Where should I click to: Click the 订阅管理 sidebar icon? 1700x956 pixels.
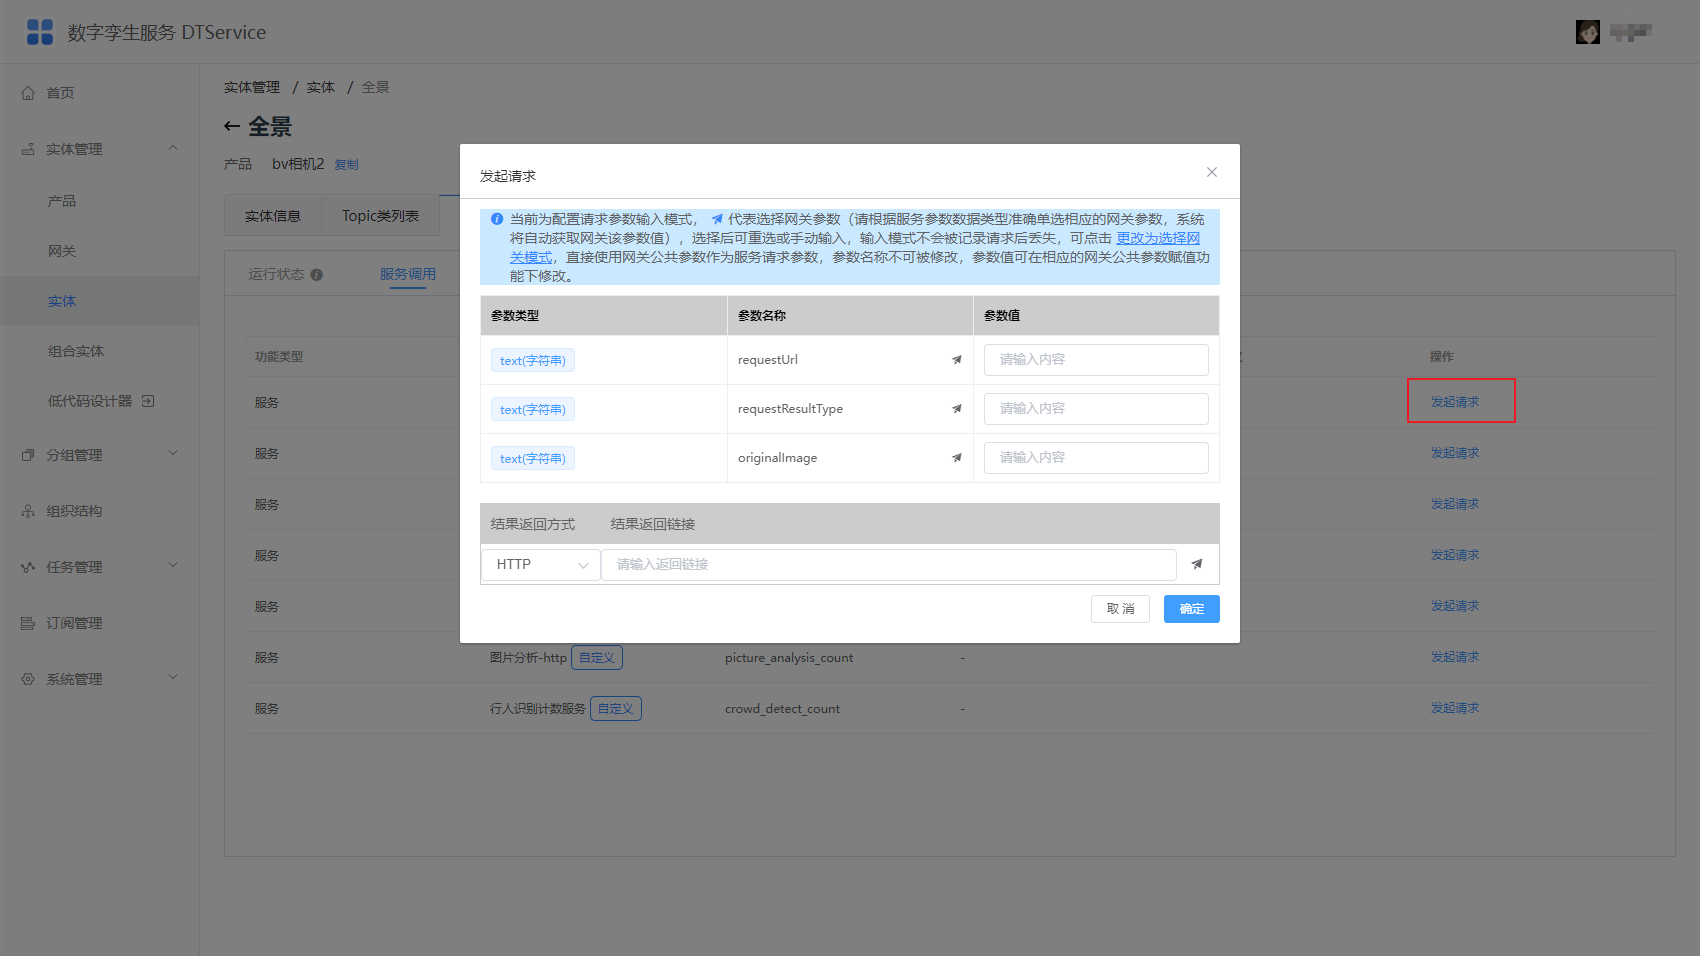(x=28, y=623)
